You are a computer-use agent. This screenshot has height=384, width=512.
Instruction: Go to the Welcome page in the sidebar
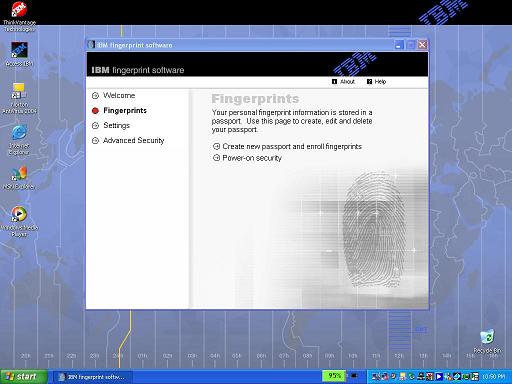coord(114,96)
